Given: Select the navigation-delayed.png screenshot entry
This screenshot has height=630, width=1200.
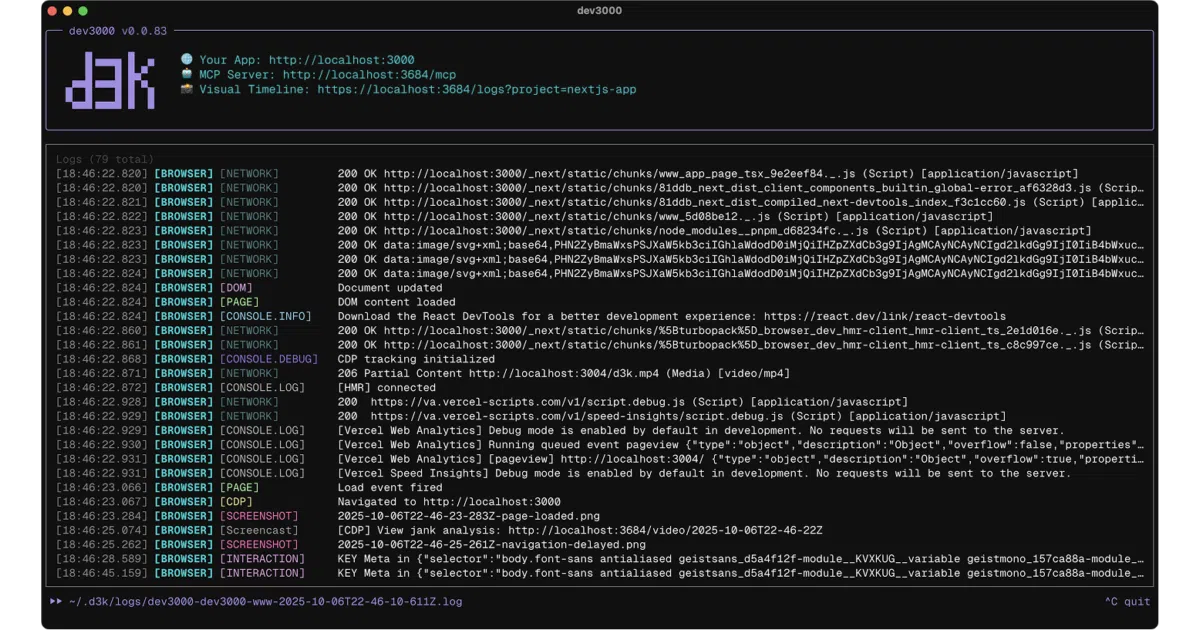Looking at the screenshot, I should point(491,545).
